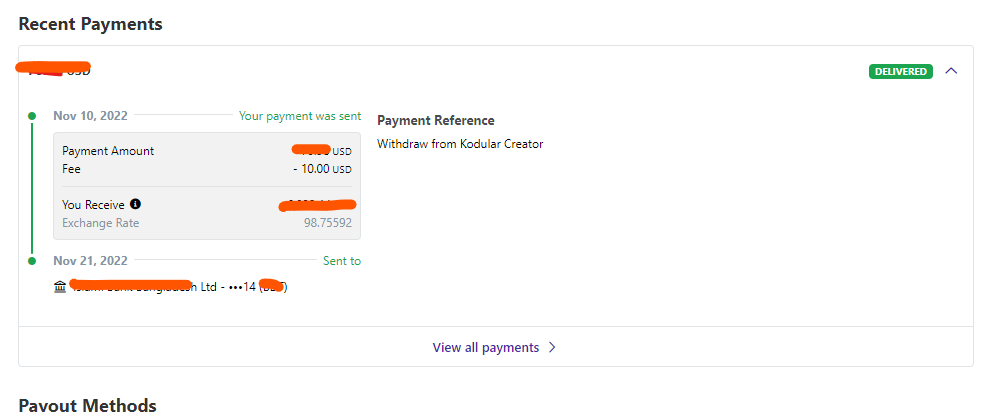Click the green Sent to label
This screenshot has width=990, height=412.
(x=342, y=261)
